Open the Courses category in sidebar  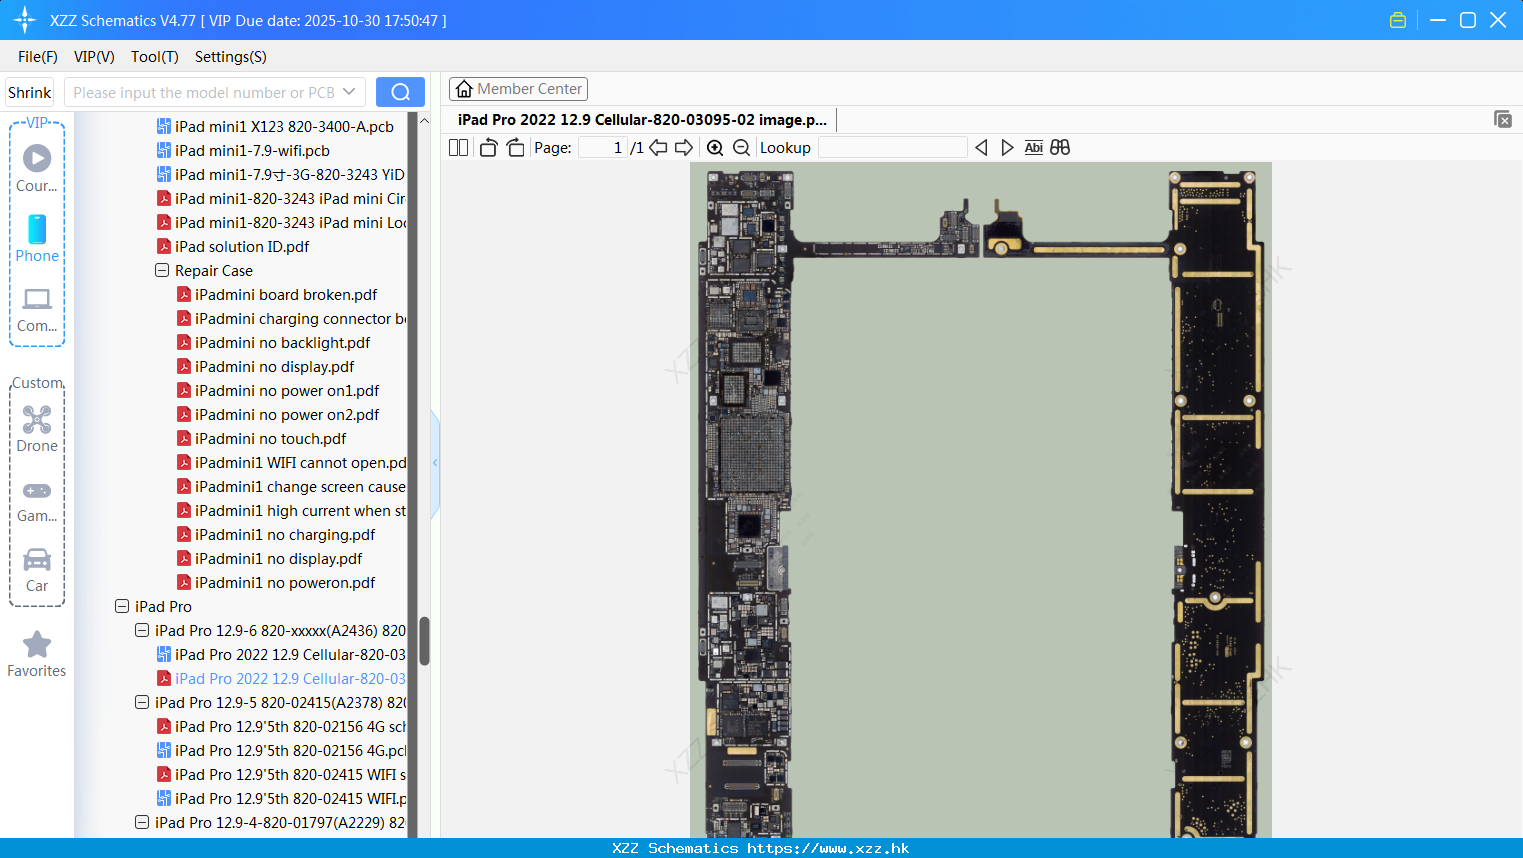pyautogui.click(x=37, y=168)
